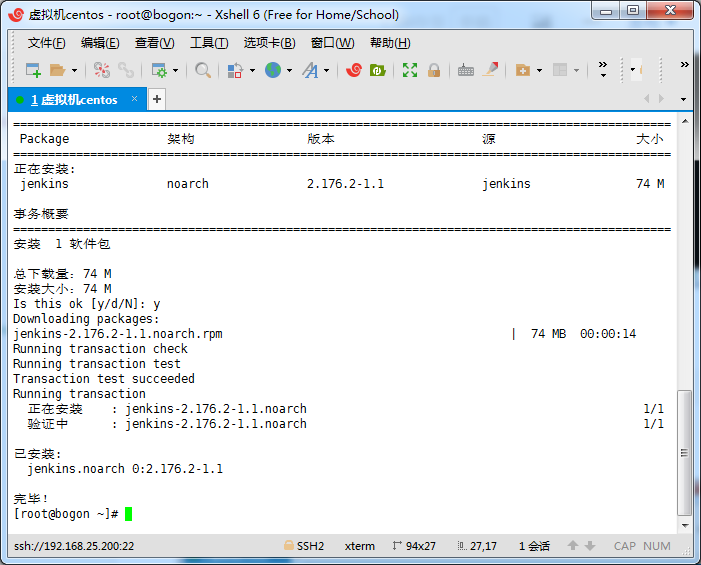Click the Disconnect icon
Screen dimensions: 701x565
(x=101, y=70)
